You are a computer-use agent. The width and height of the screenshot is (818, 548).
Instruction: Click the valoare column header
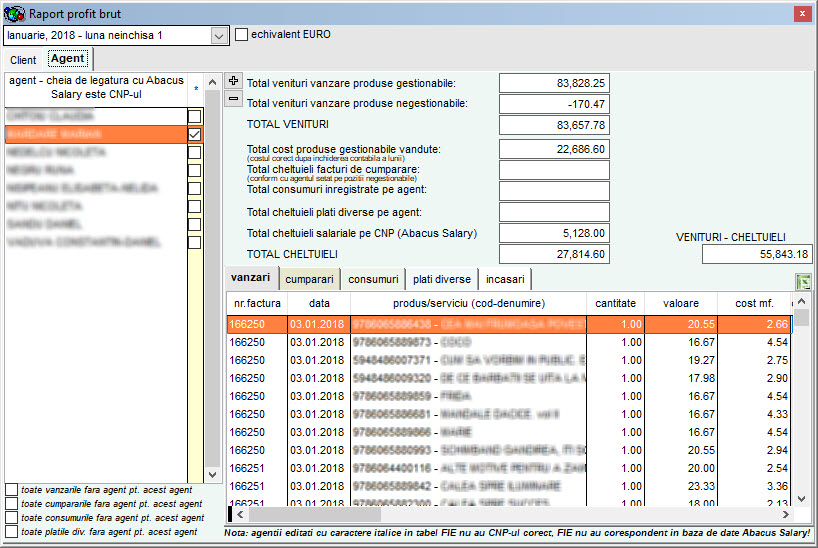(x=681, y=303)
